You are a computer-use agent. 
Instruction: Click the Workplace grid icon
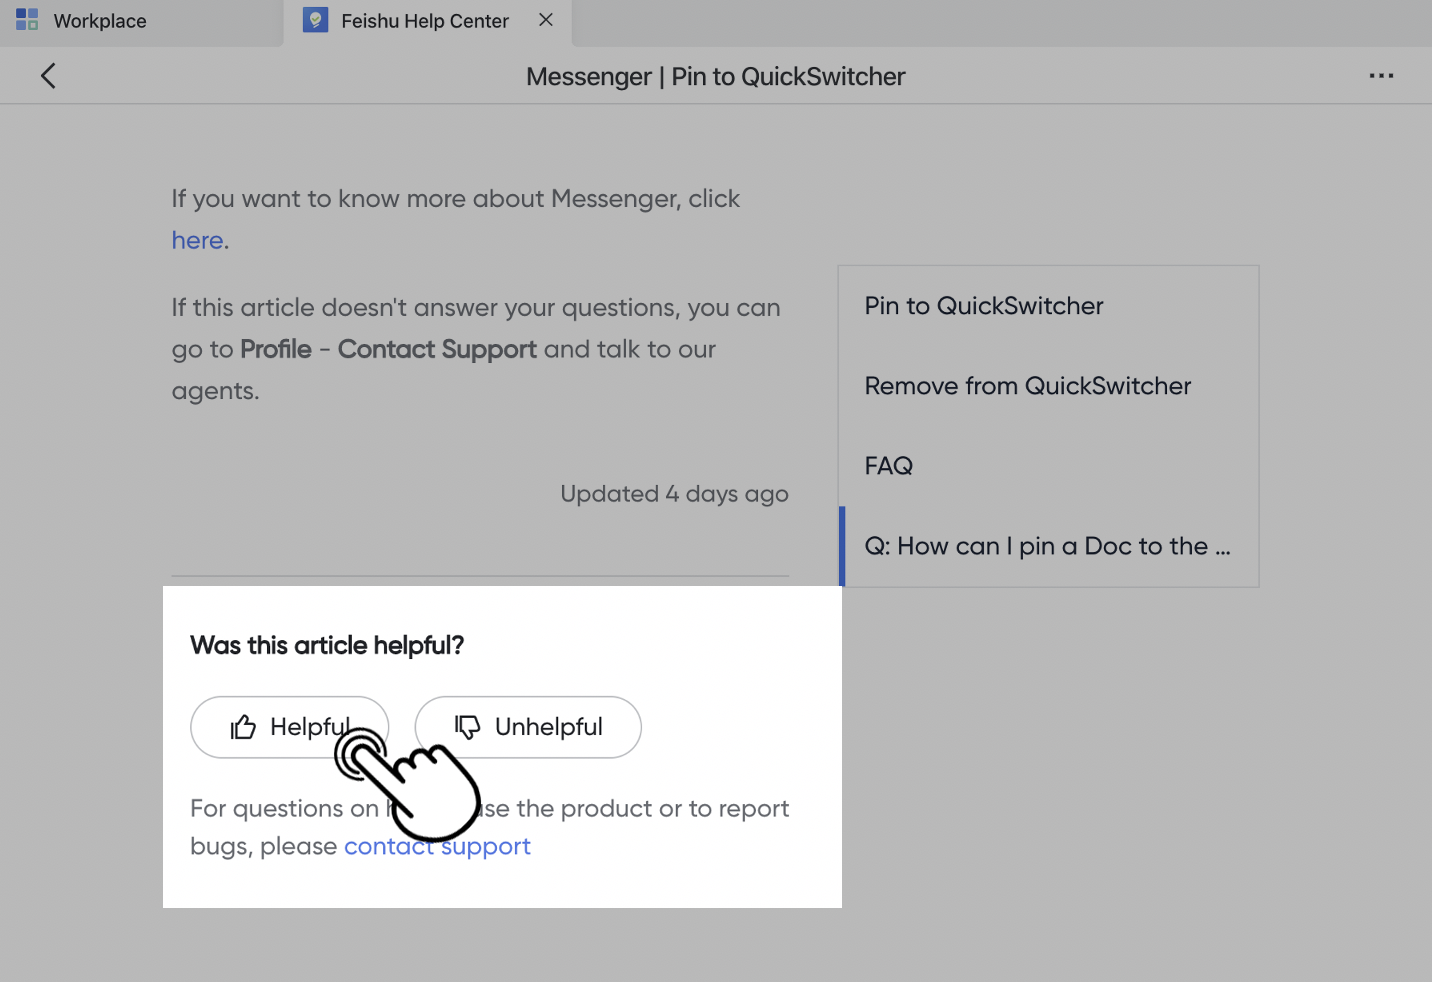coord(27,20)
